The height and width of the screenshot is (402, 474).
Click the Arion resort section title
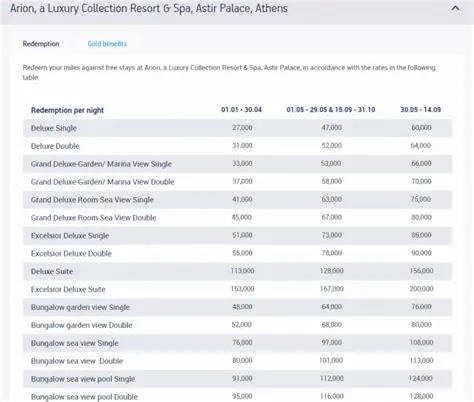click(149, 8)
